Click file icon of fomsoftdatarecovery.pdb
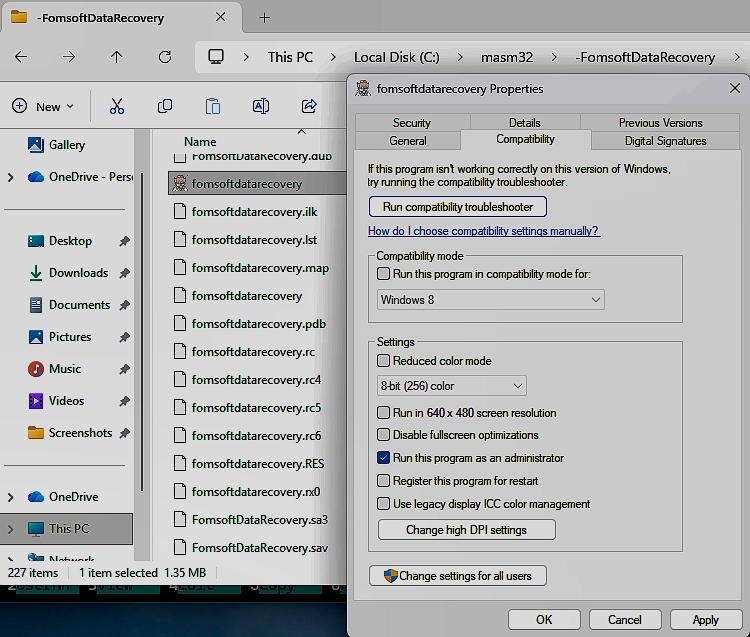This screenshot has width=750, height=637. pyautogui.click(x=180, y=323)
